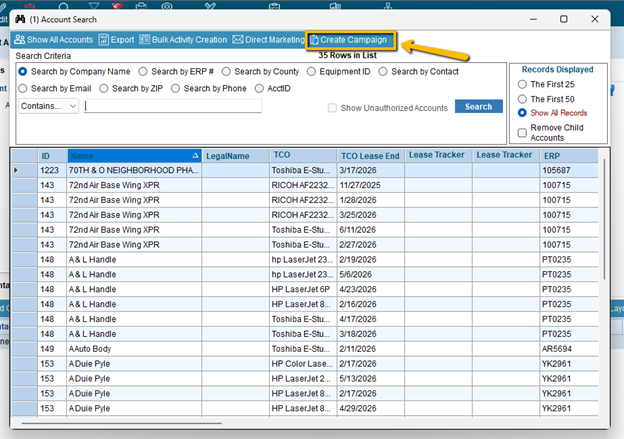Sort by the Name column header
The width and height of the screenshot is (624, 439).
pyautogui.click(x=134, y=156)
